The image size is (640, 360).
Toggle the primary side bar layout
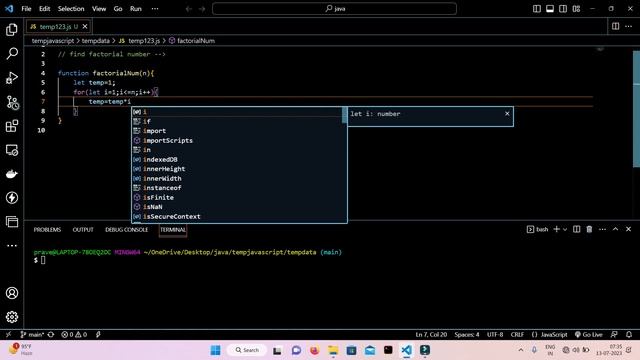537,9
